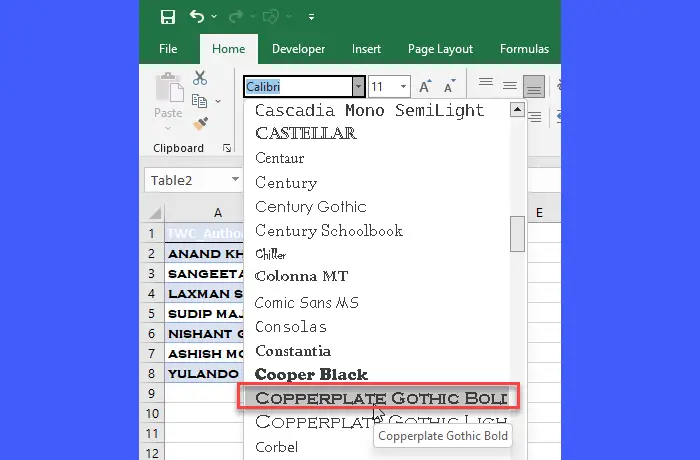
Task: Click the font list scrollbar thumb
Action: click(x=517, y=234)
